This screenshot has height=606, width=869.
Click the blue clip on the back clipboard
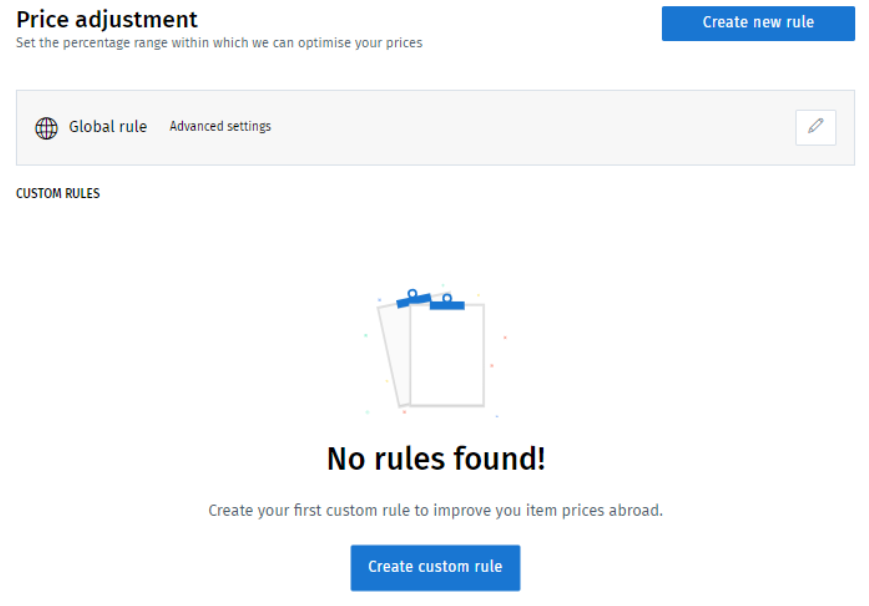pos(413,298)
